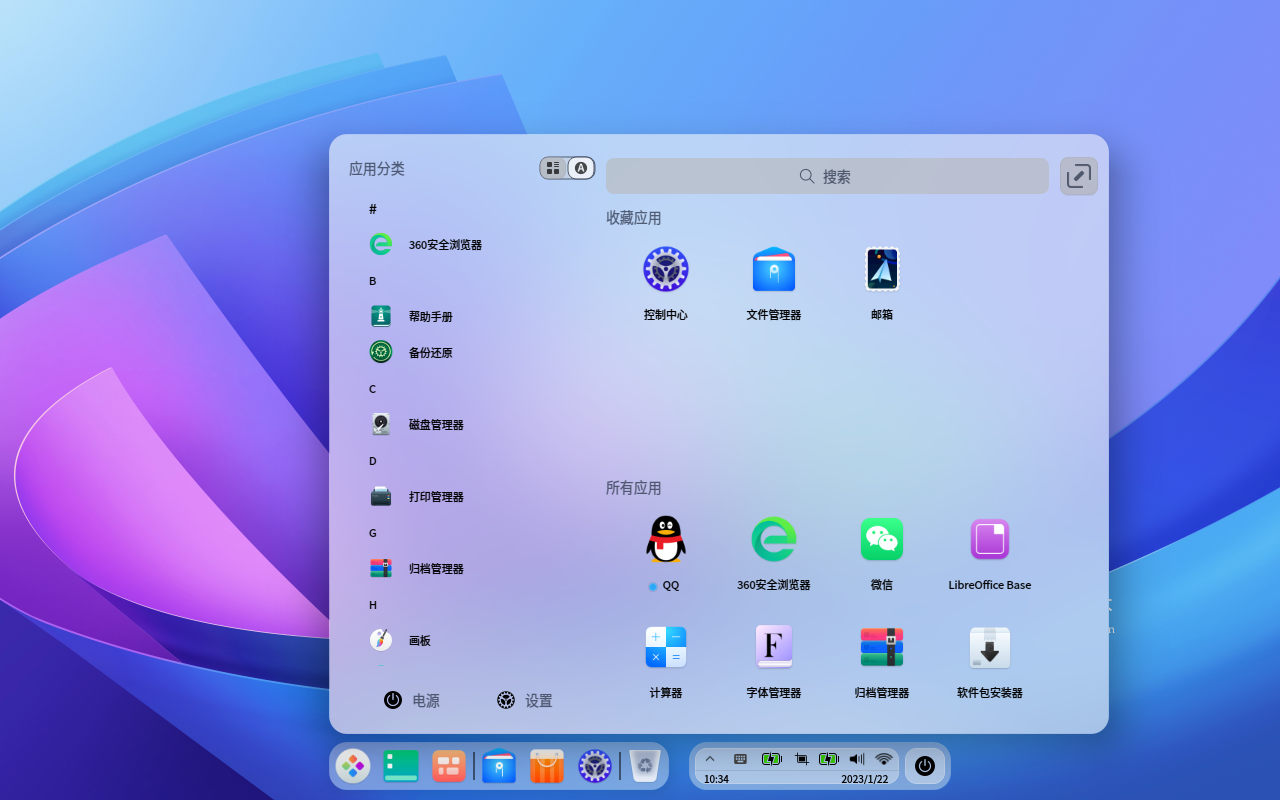This screenshot has width=1280, height=800.
Task: Launch the 计算器 calculator
Action: point(665,647)
